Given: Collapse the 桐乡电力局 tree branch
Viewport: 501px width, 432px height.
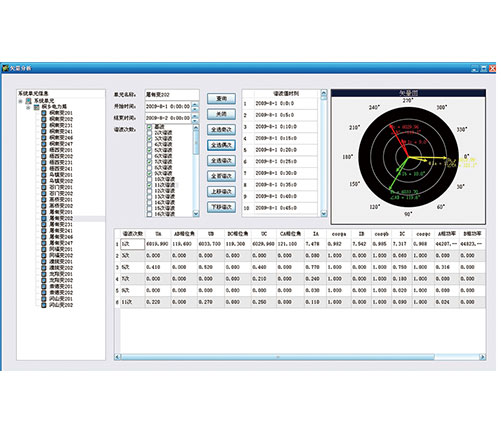Looking at the screenshot, I should click(28, 107).
